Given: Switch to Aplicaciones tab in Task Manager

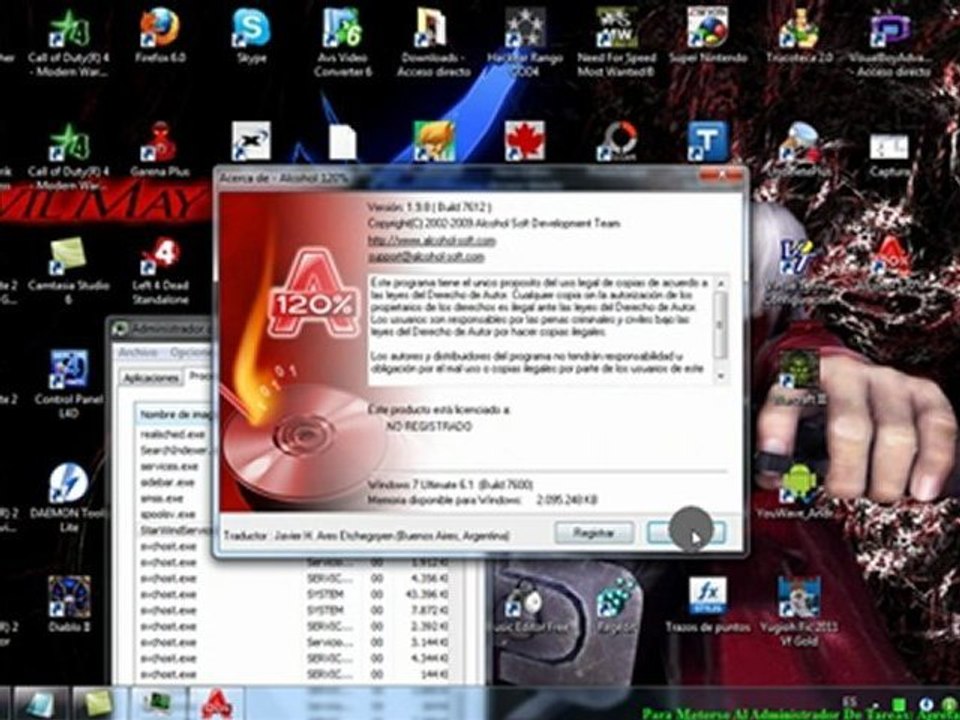Looking at the screenshot, I should 151,378.
